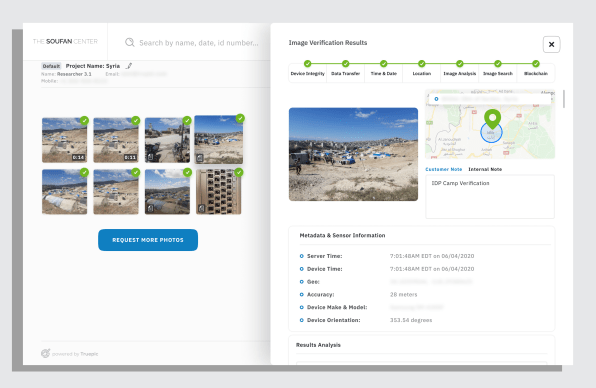The height and width of the screenshot is (388, 596).
Task: Click the powered by Truepic logo
Action: (70, 353)
